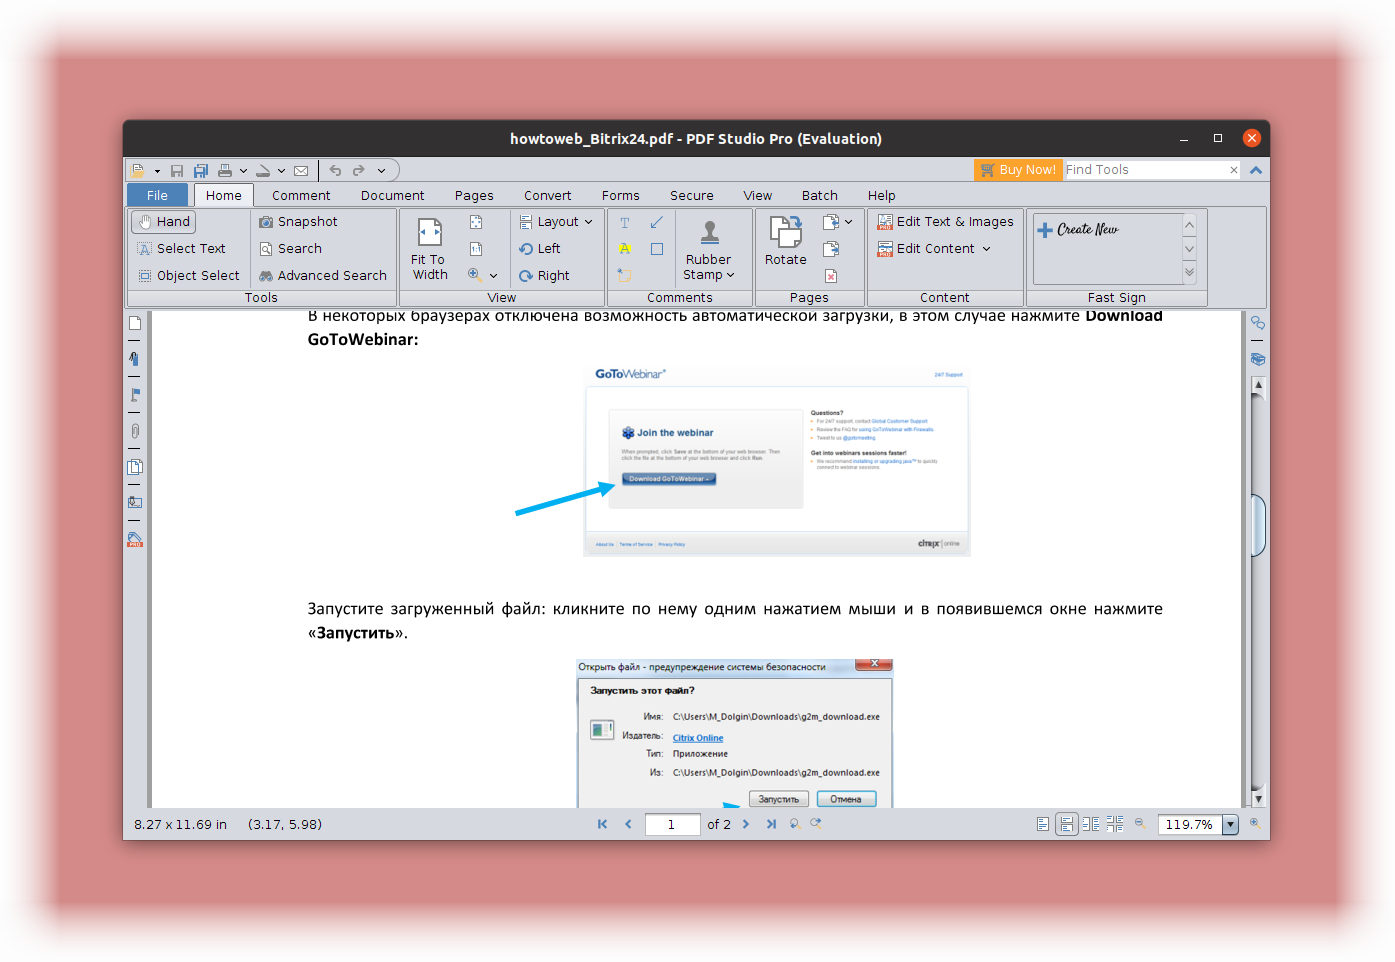Open Advanced Search
The image size is (1395, 962).
(x=322, y=276)
